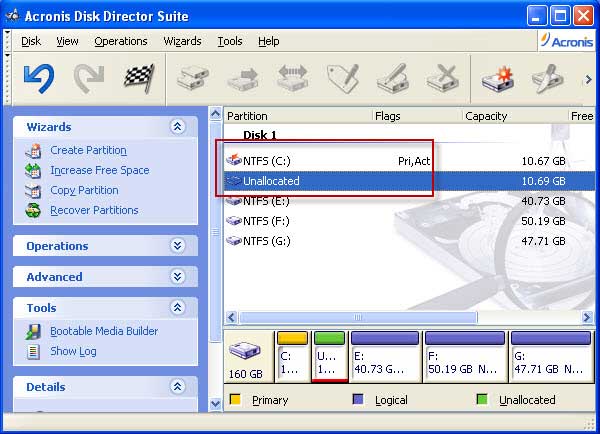600x434 pixels.
Task: Click the Redo gray arrow icon
Action: [89, 79]
